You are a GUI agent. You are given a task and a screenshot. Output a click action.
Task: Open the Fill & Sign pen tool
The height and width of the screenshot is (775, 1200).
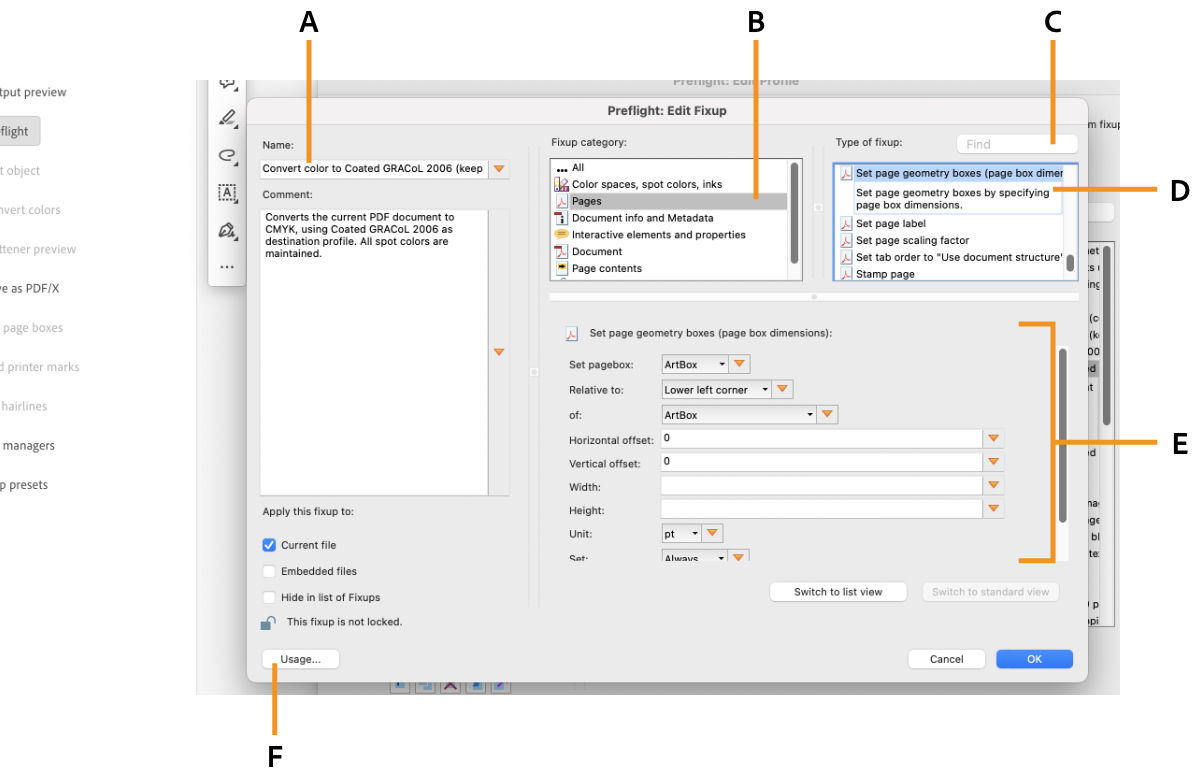(x=227, y=229)
